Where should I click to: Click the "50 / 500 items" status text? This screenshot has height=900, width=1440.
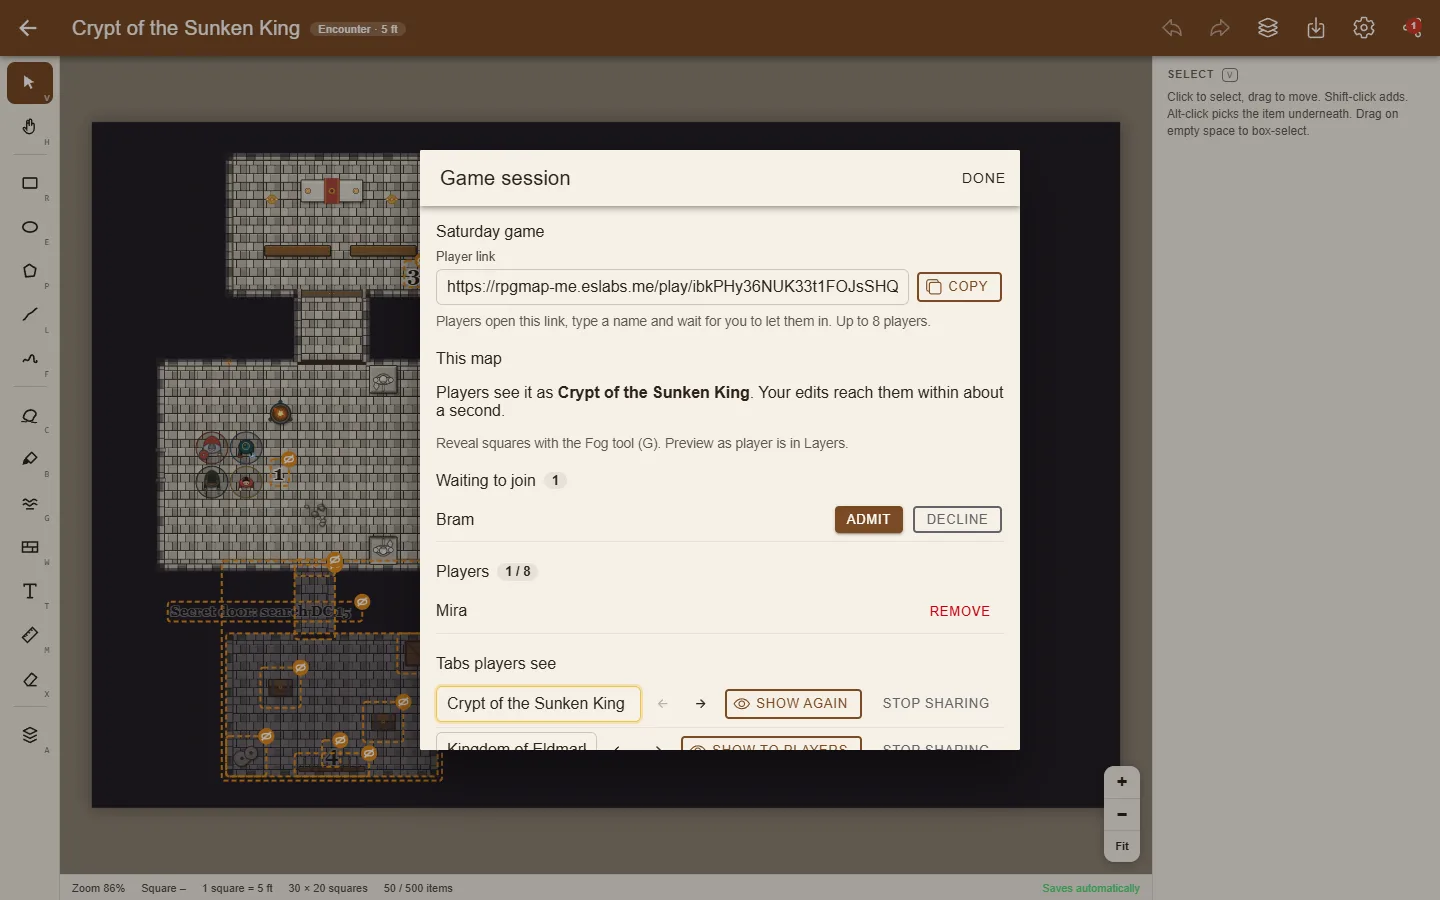point(418,888)
